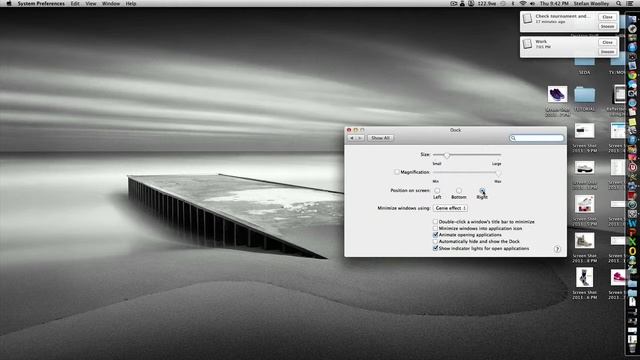Viewport: 640px width, 360px height.
Task: Click the help question mark button
Action: coord(557,249)
